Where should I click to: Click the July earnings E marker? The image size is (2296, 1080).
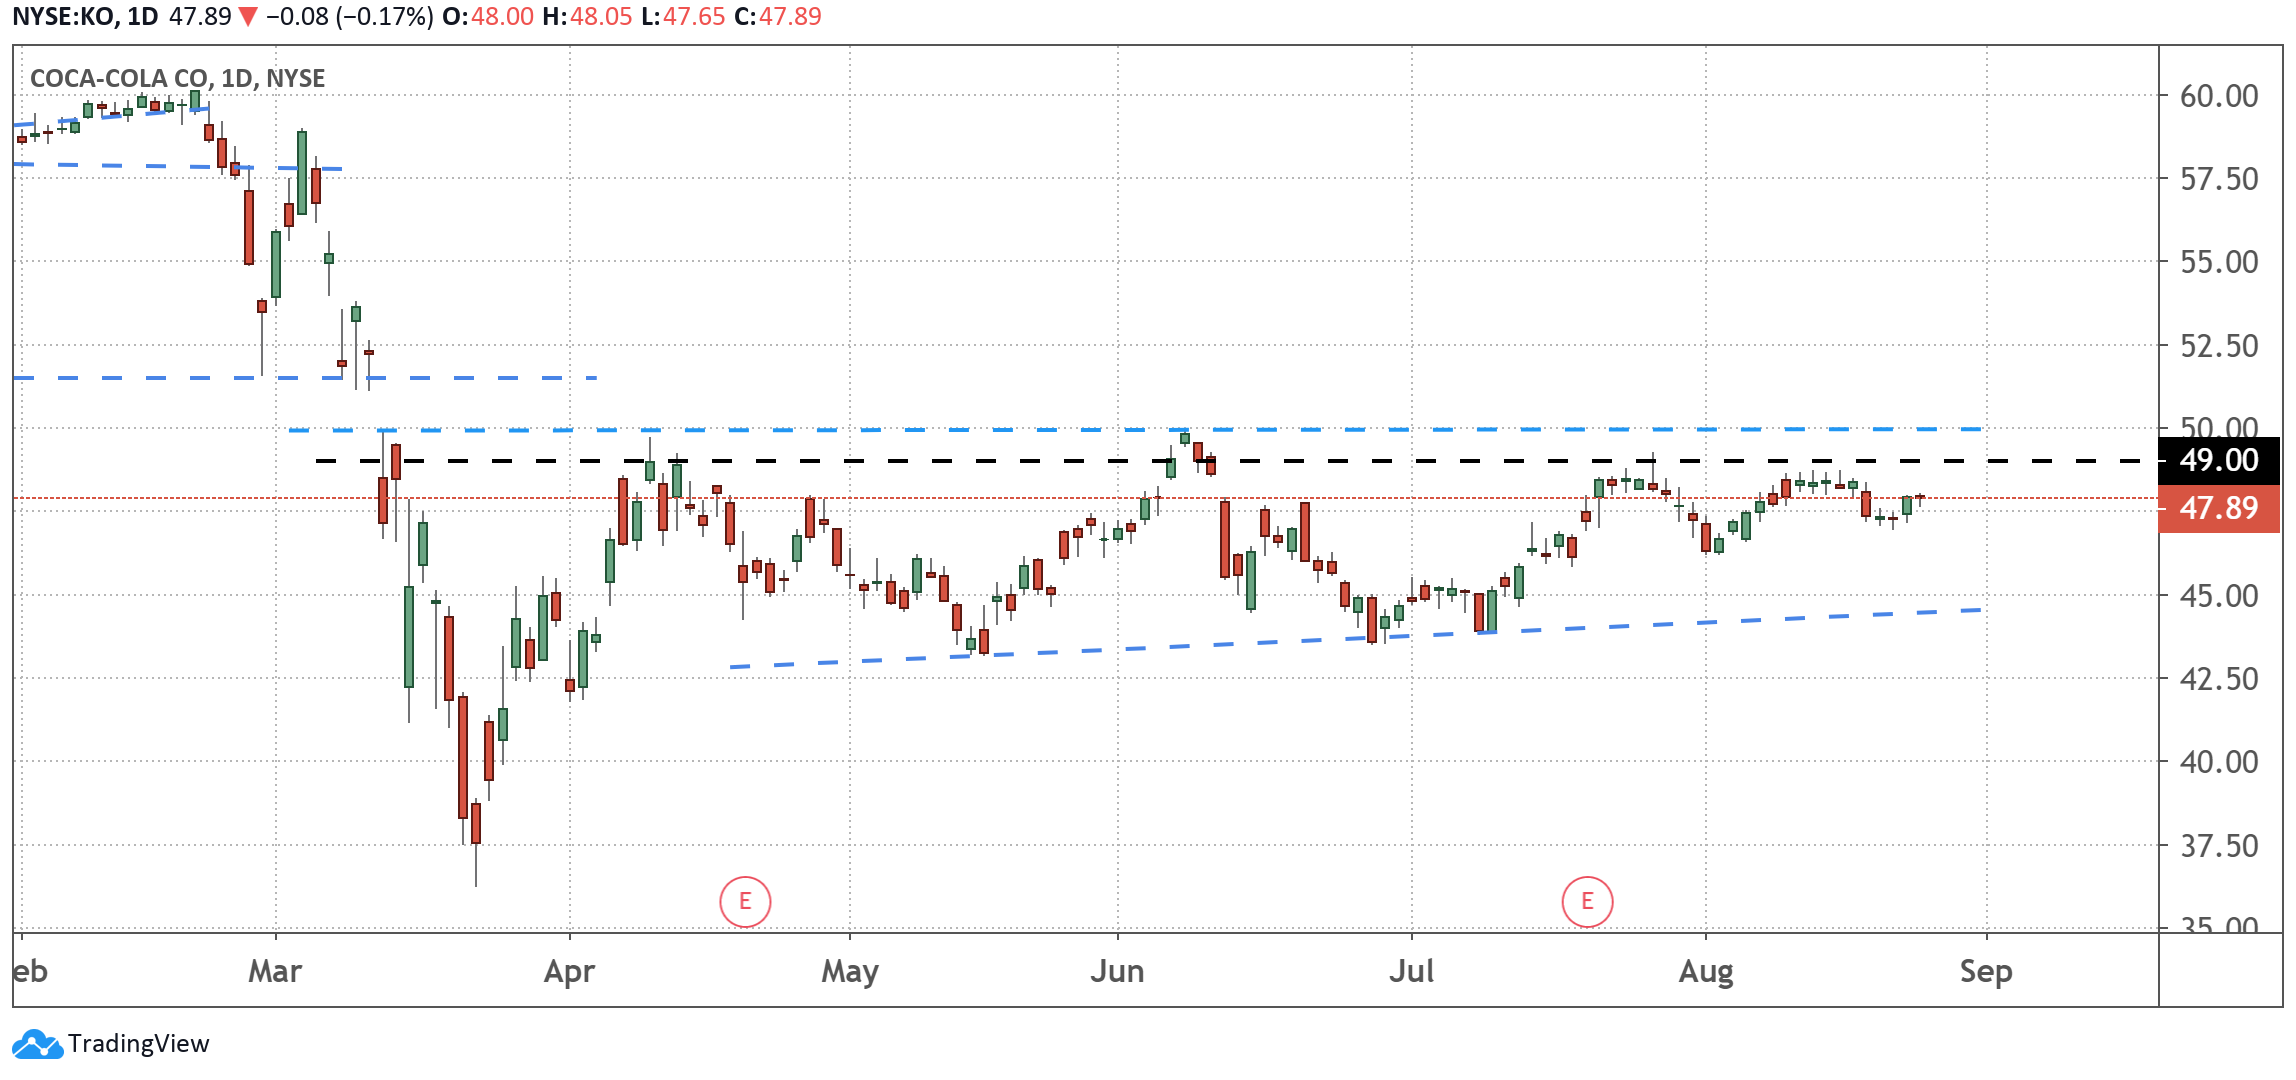click(1587, 901)
